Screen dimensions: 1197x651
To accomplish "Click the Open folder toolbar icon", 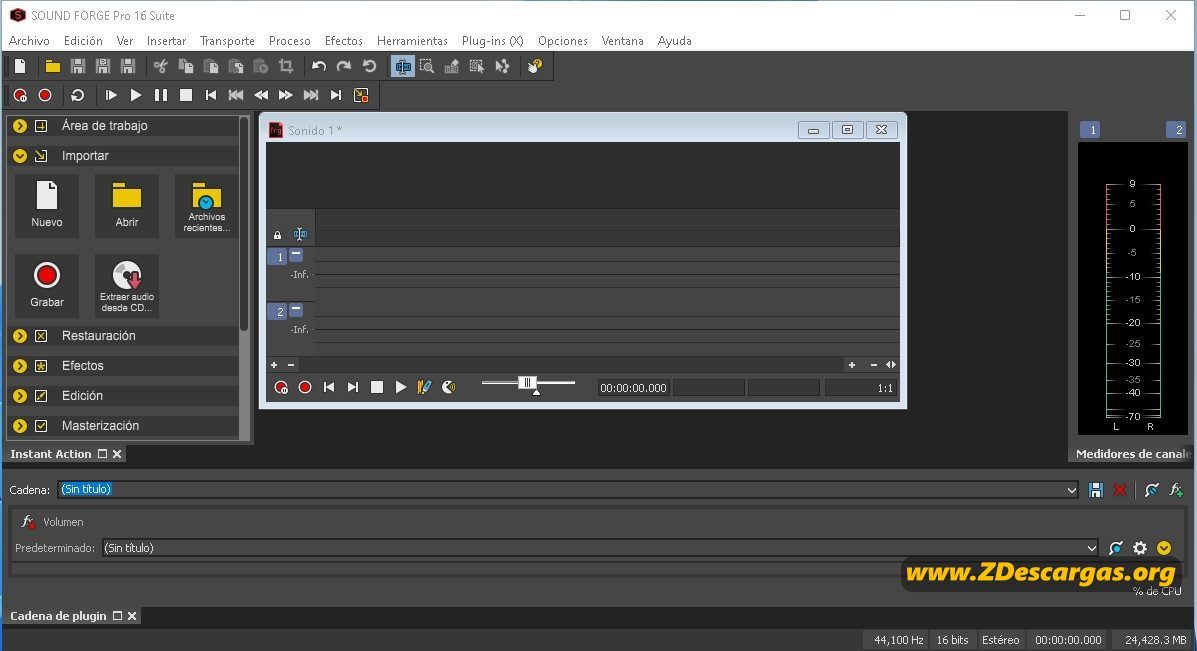I will coord(53,66).
